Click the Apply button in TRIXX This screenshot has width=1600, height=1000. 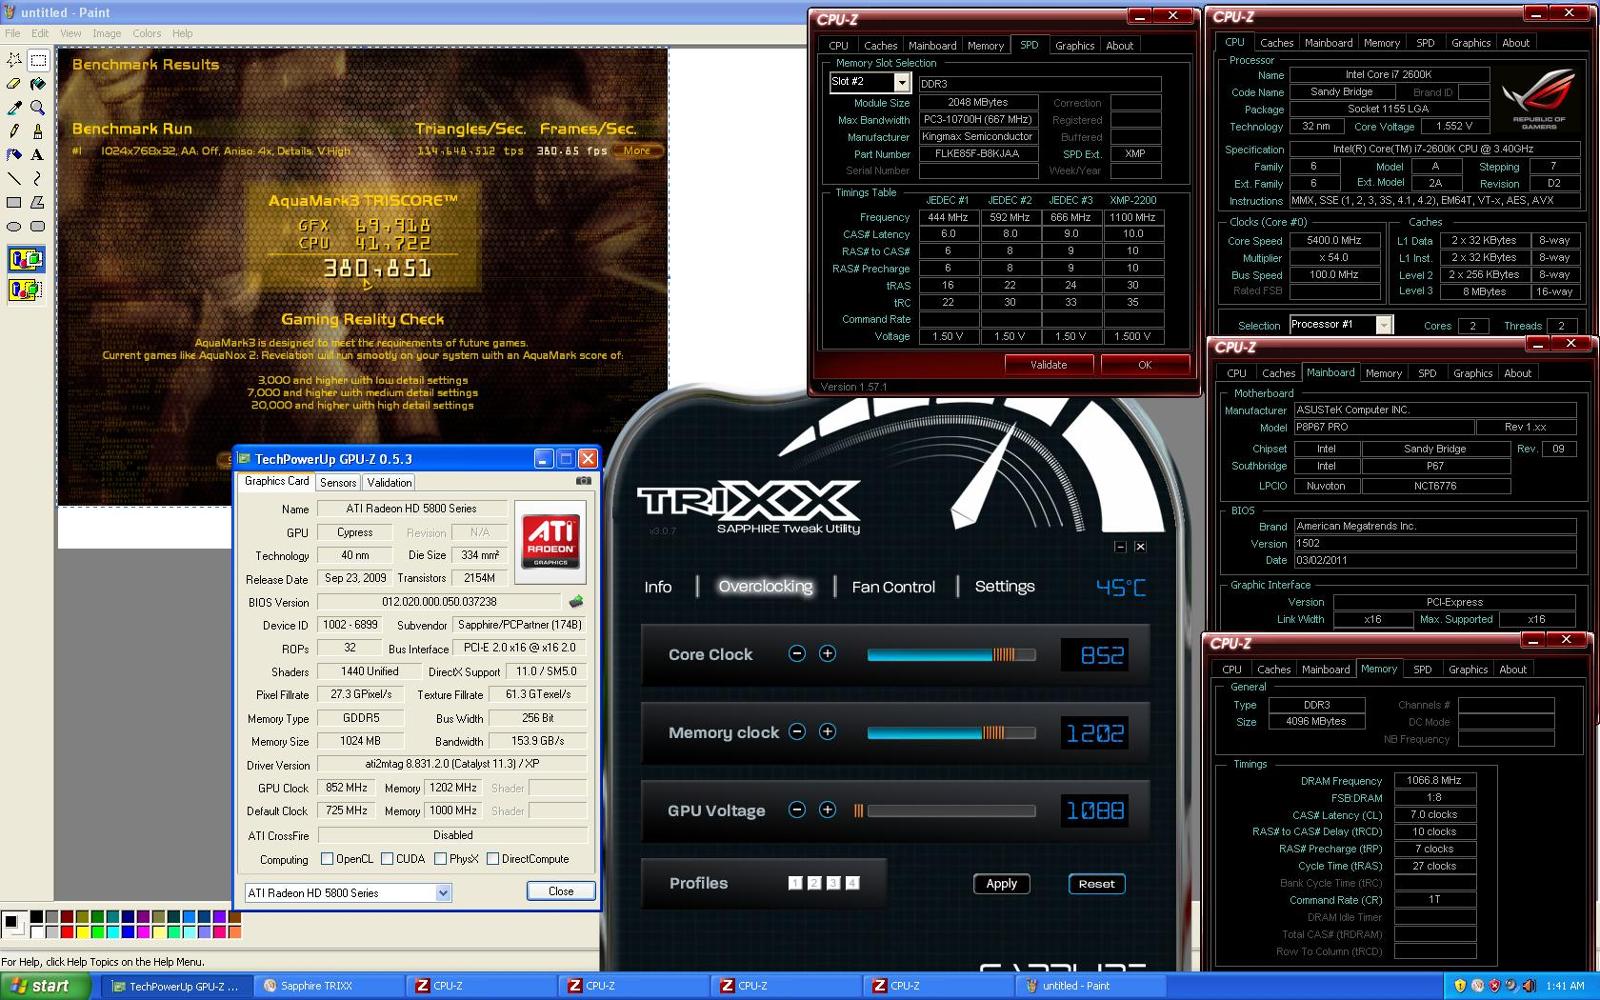pos(1001,884)
